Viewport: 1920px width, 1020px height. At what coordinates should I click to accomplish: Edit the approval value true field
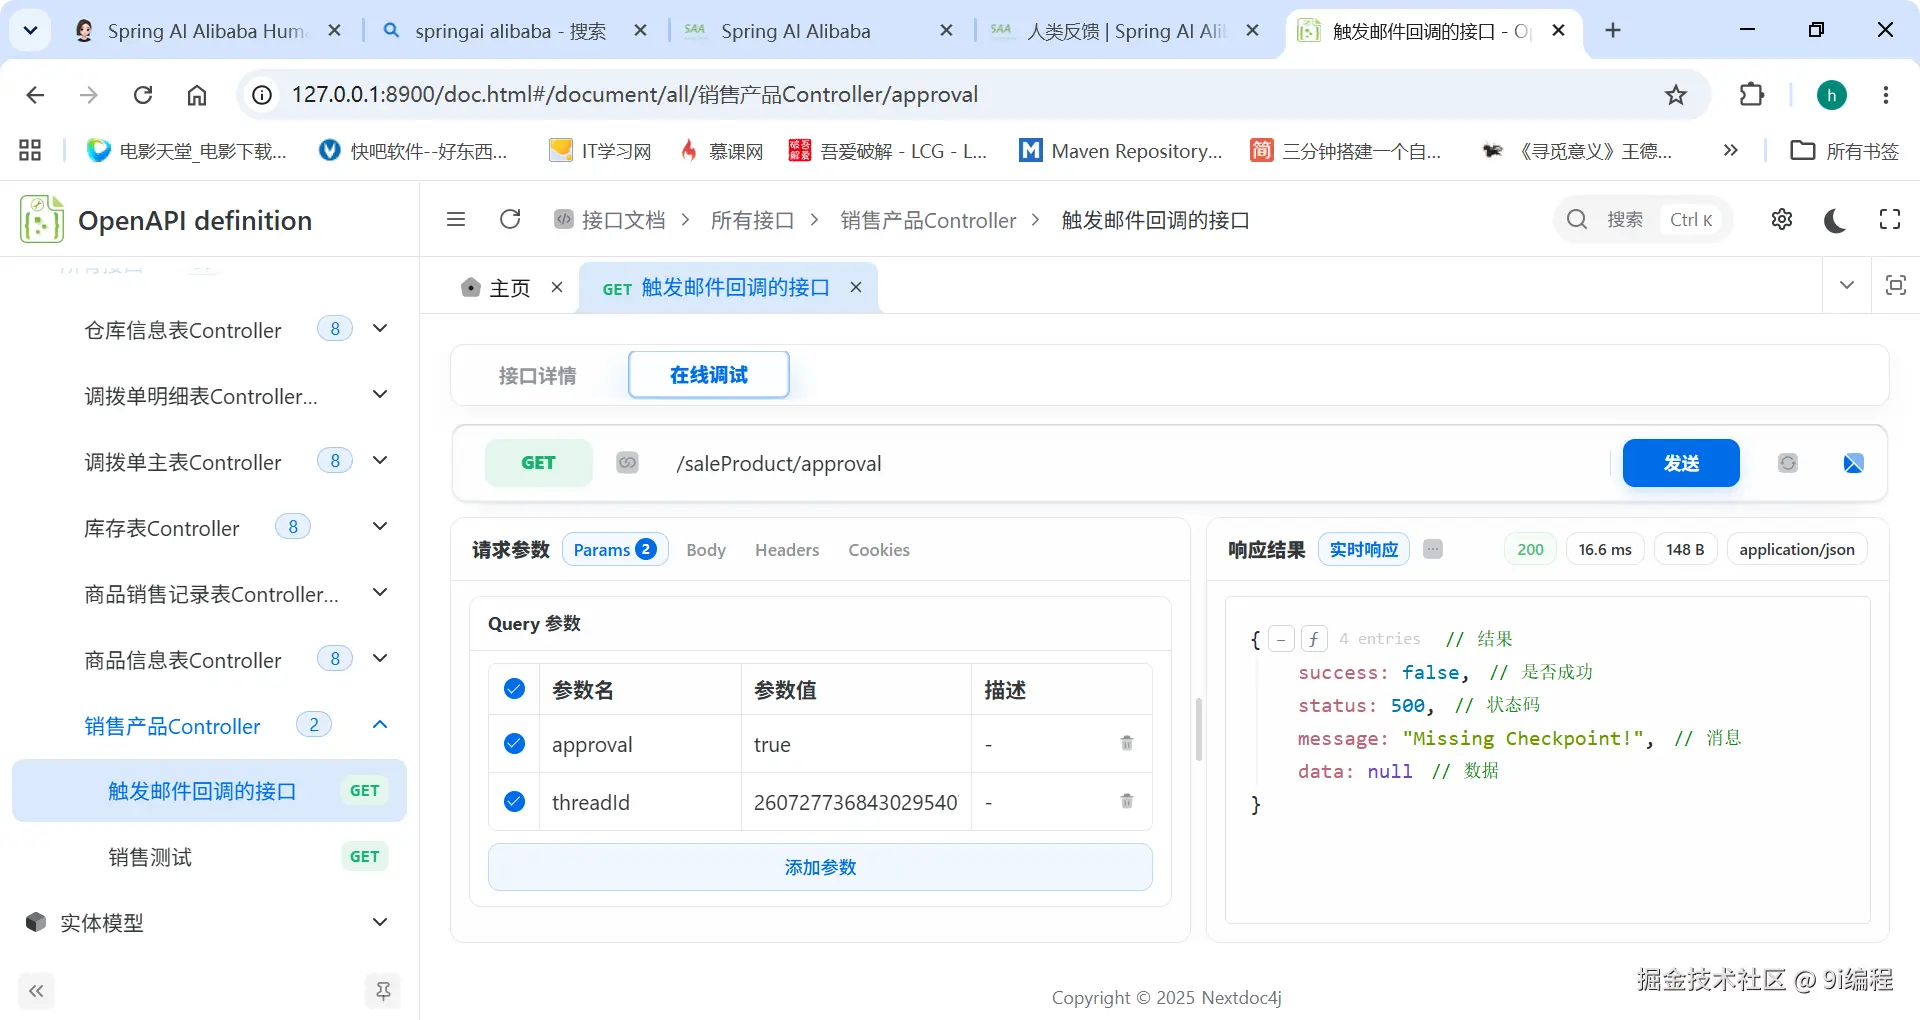[x=856, y=744]
